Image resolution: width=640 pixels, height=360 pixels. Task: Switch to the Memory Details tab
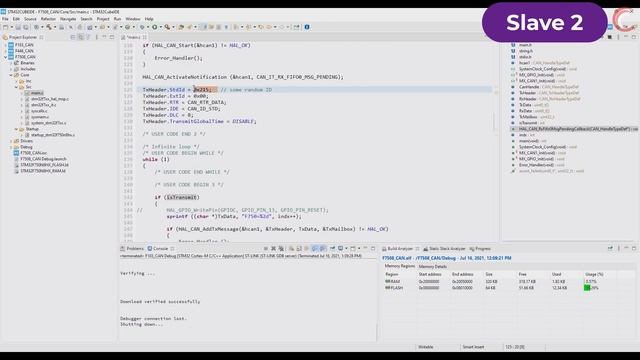pos(433,267)
